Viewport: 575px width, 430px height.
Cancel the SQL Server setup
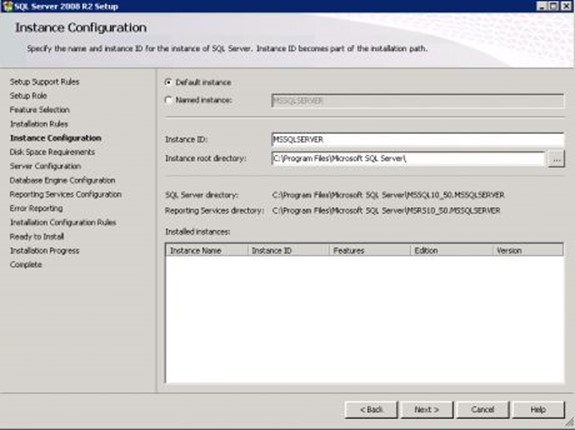[x=483, y=409]
